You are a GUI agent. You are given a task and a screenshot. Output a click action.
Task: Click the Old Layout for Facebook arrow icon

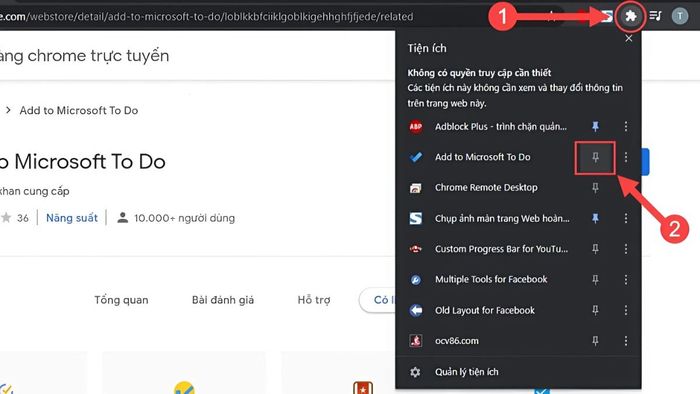pyautogui.click(x=416, y=310)
